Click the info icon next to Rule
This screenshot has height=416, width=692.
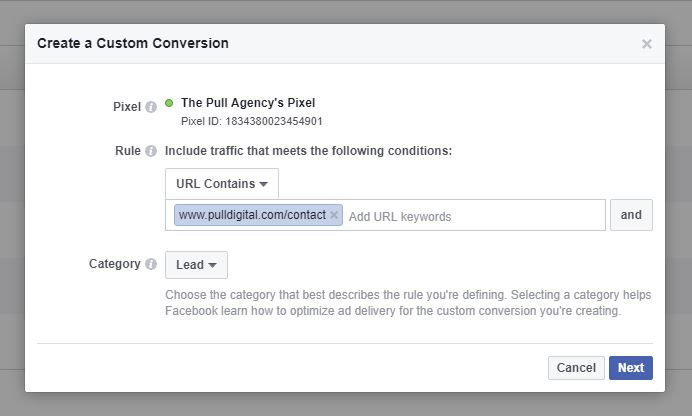pyautogui.click(x=151, y=152)
